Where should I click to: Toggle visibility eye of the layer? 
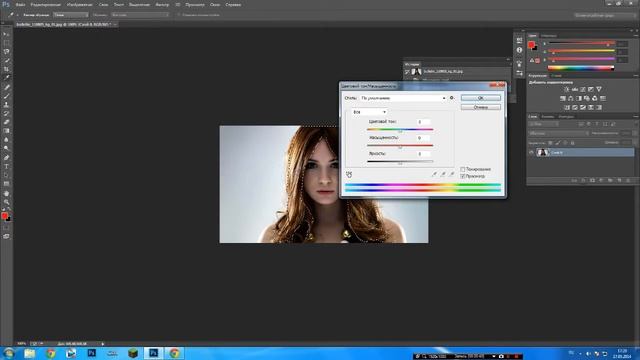[x=531, y=152]
